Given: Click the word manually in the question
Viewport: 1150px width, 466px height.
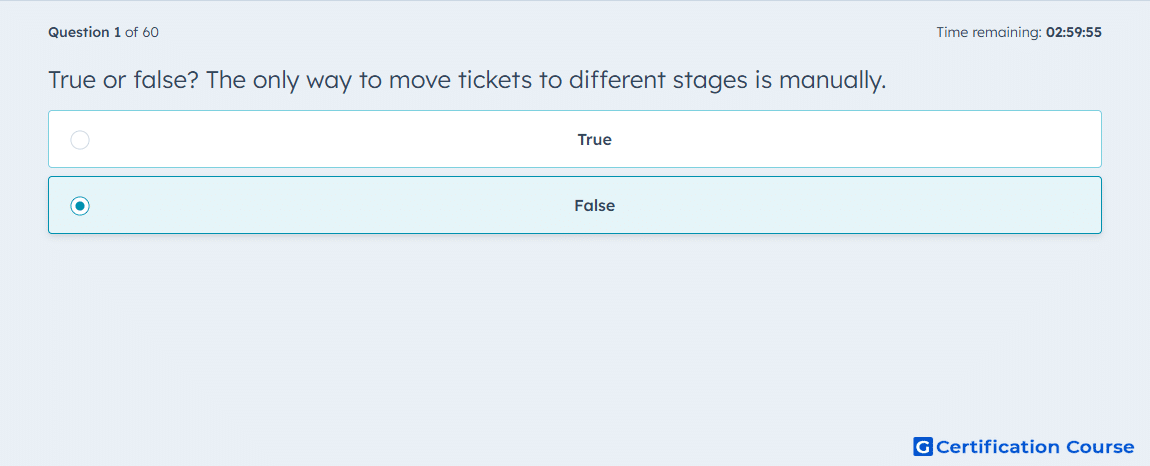Looking at the screenshot, I should click(832, 80).
